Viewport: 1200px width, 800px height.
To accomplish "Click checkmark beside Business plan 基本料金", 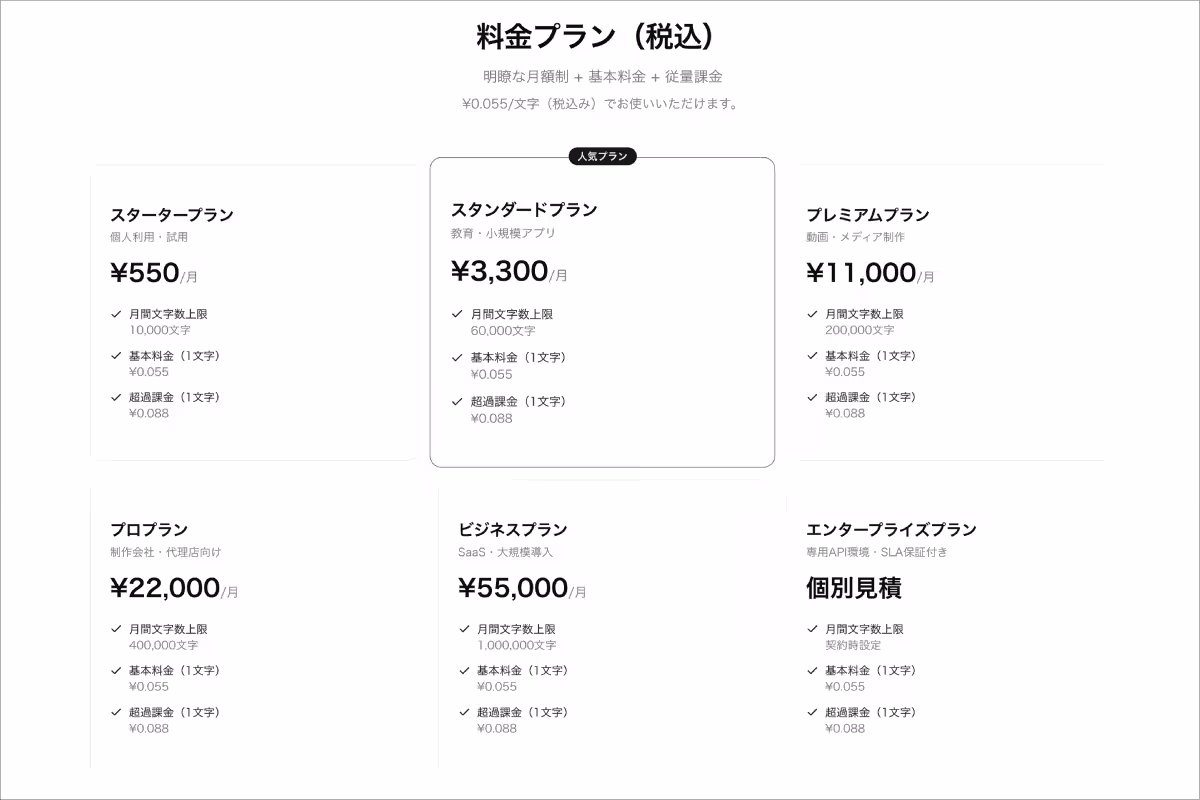I will (464, 671).
